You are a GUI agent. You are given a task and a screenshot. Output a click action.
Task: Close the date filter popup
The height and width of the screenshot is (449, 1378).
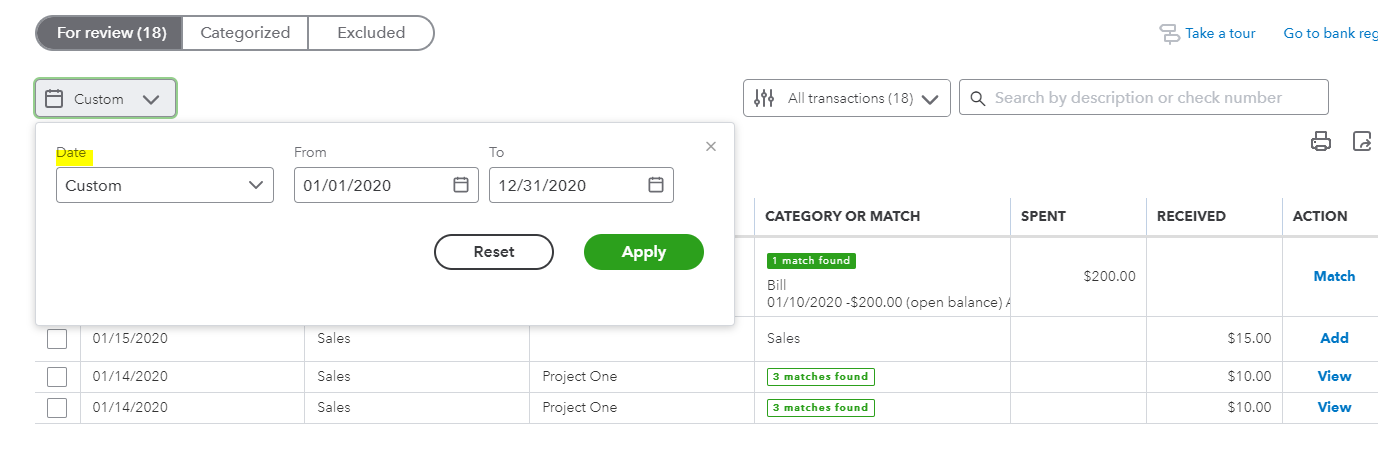[x=711, y=146]
